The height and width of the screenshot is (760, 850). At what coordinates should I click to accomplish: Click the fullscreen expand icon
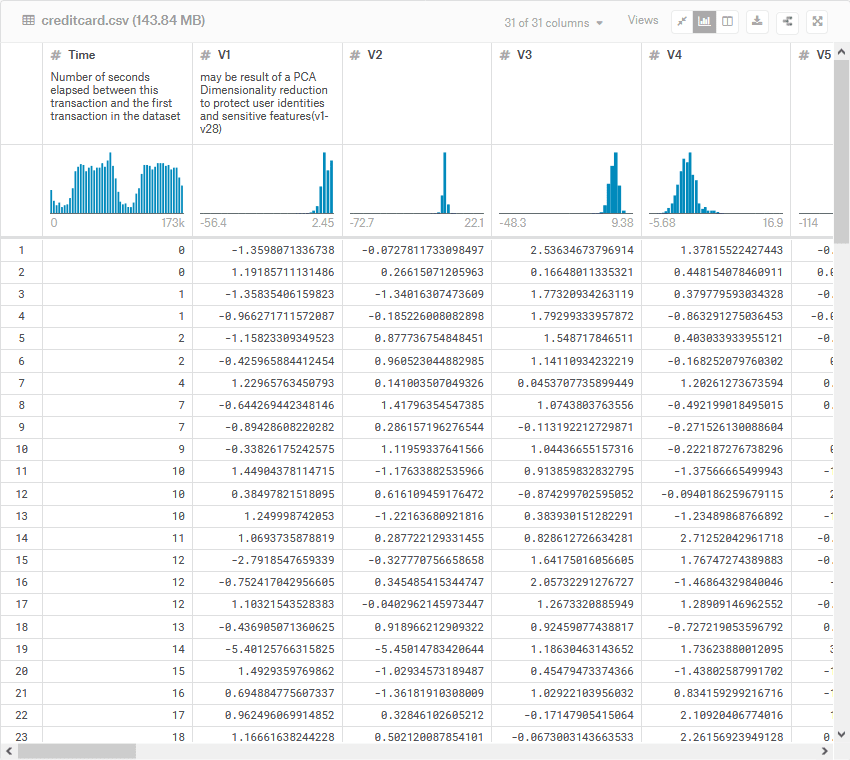click(818, 20)
